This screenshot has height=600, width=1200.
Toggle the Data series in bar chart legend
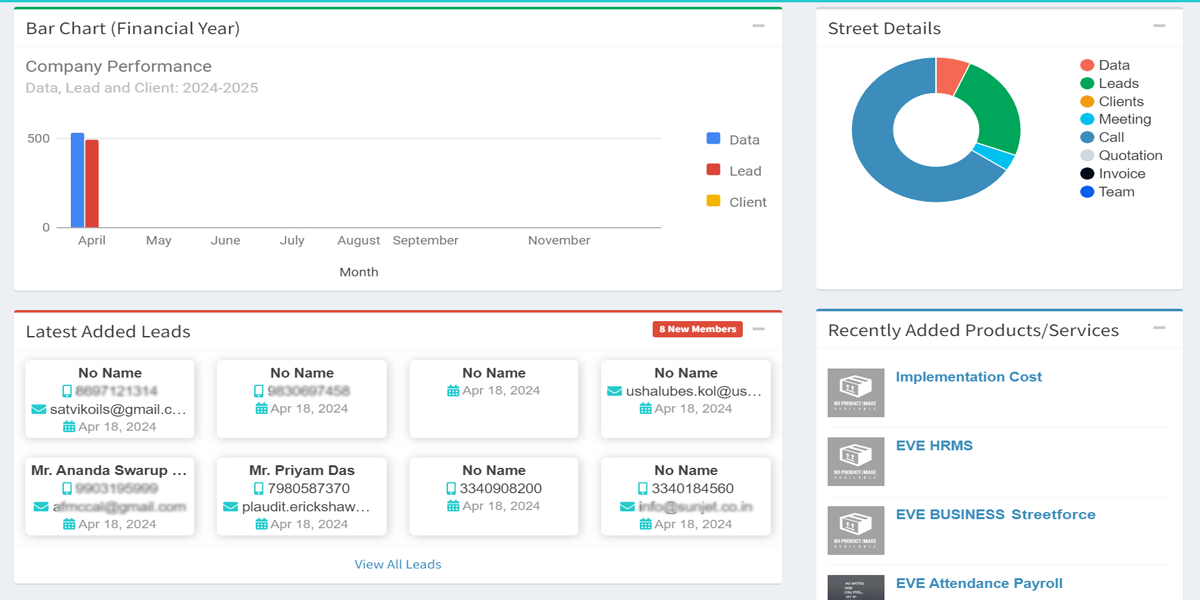click(714, 140)
